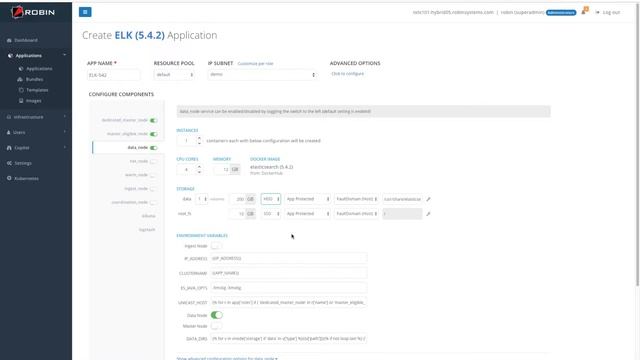The height and width of the screenshot is (360, 640).
Task: Expand the Copilot sidebar section
Action: (x=64, y=147)
